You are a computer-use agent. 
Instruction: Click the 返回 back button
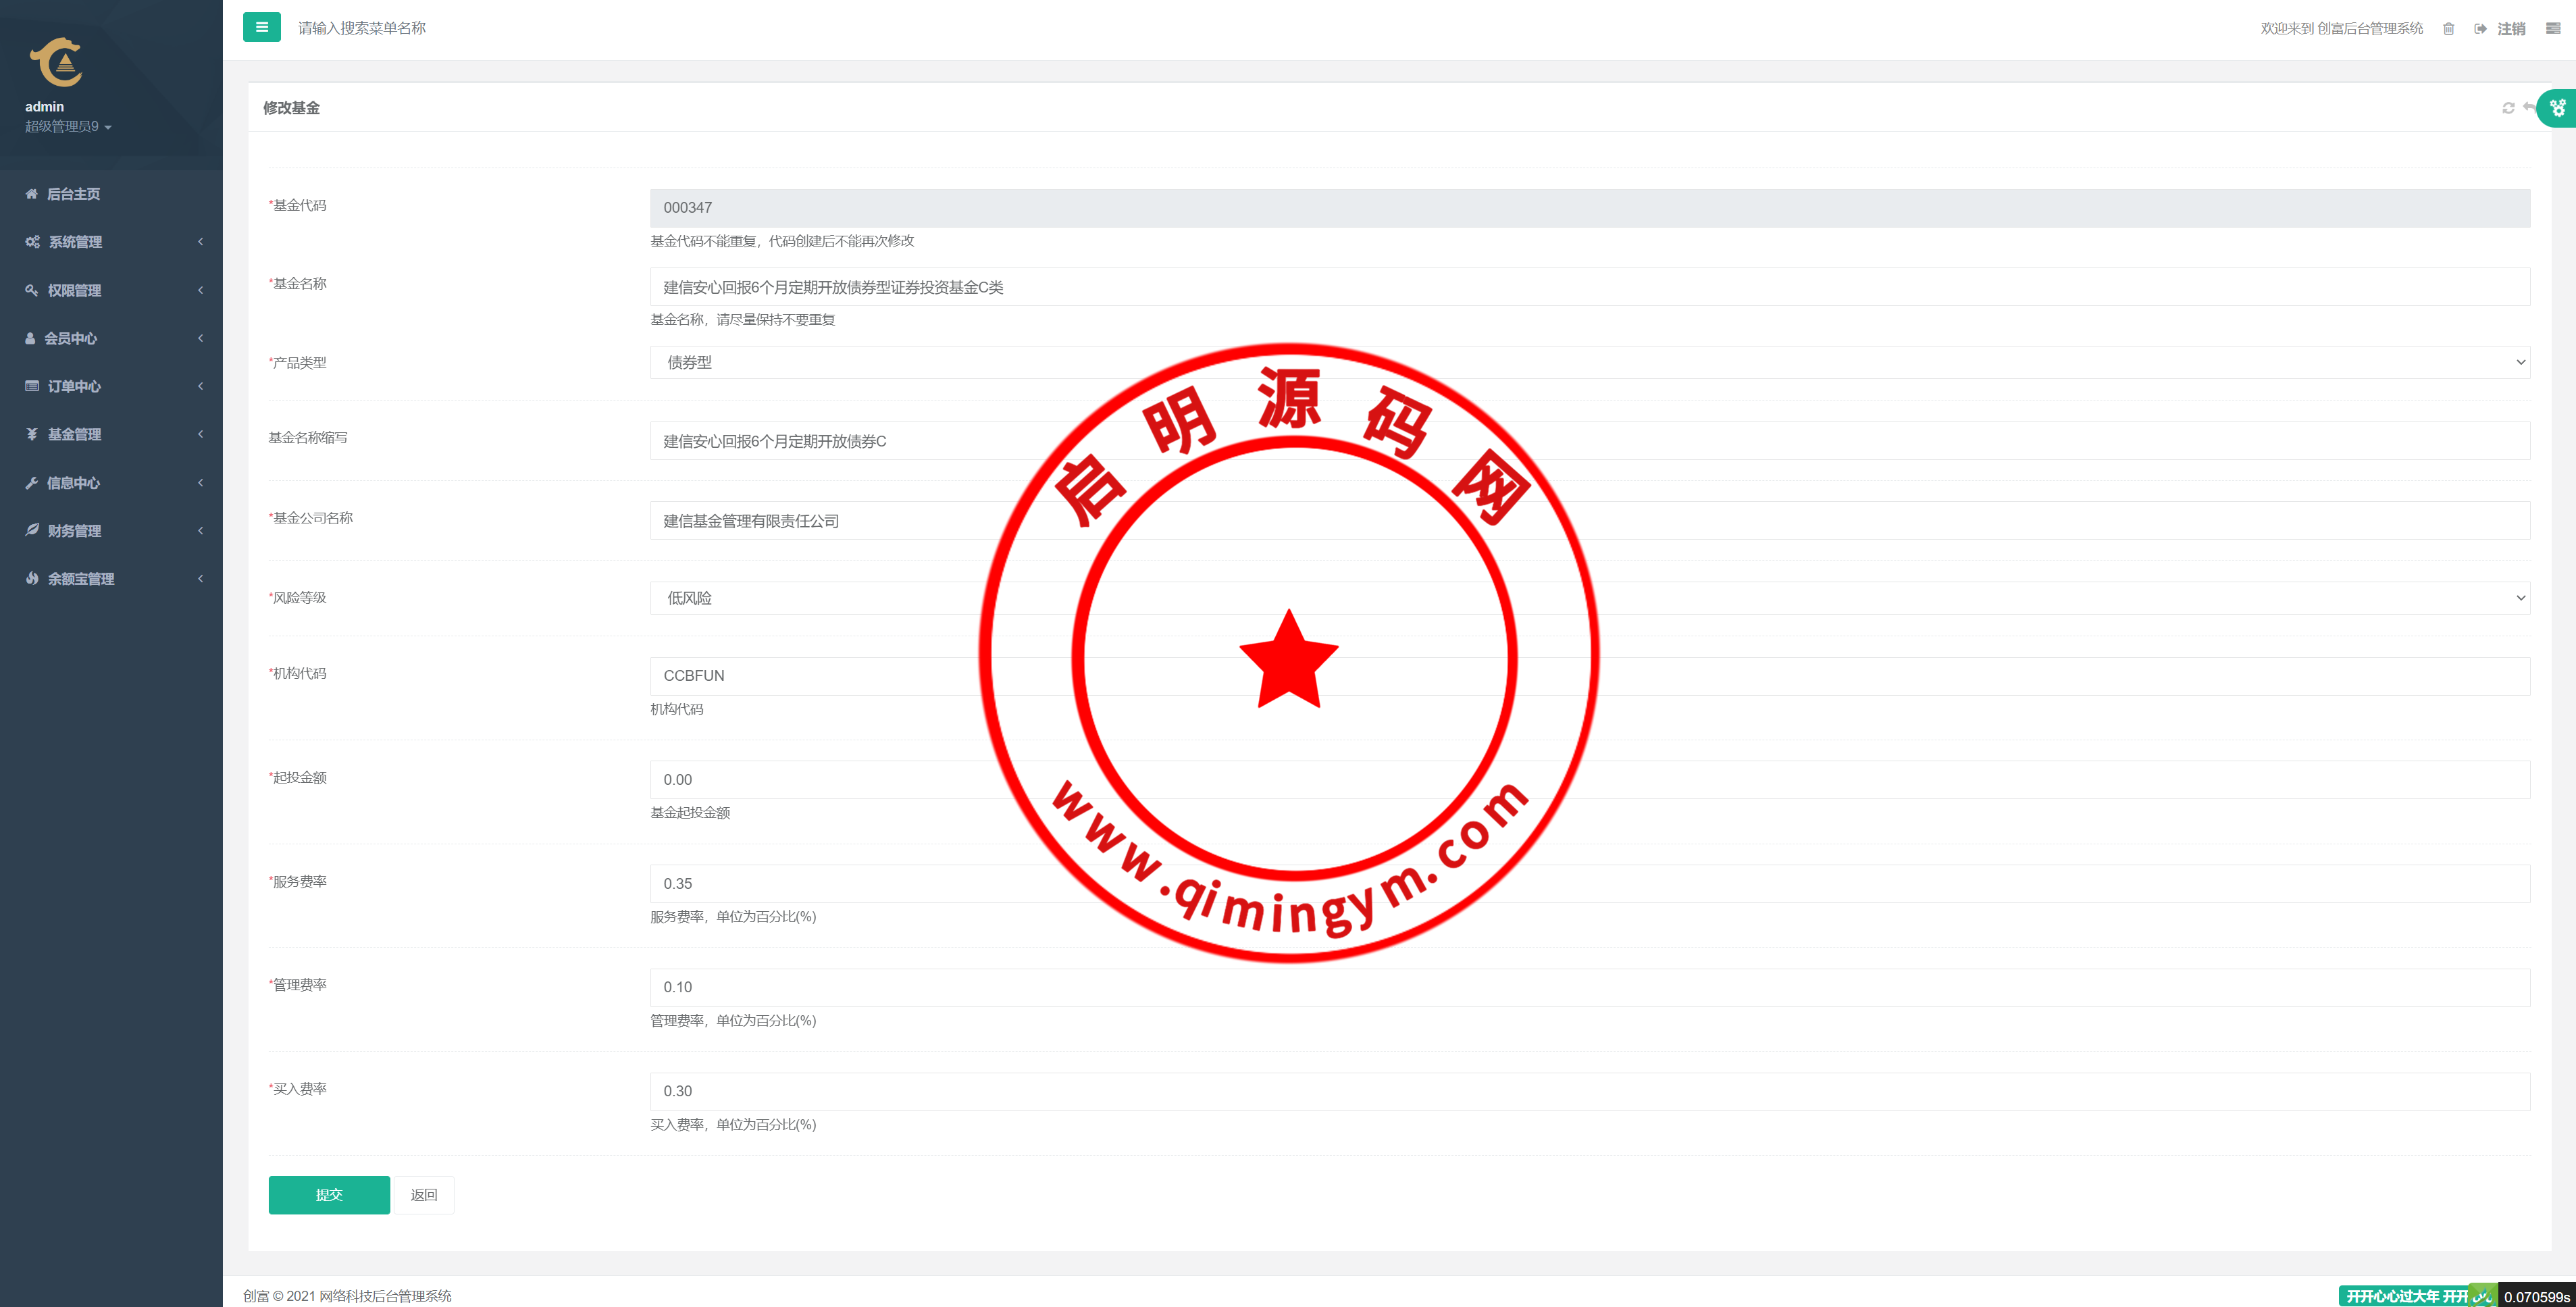[424, 1195]
